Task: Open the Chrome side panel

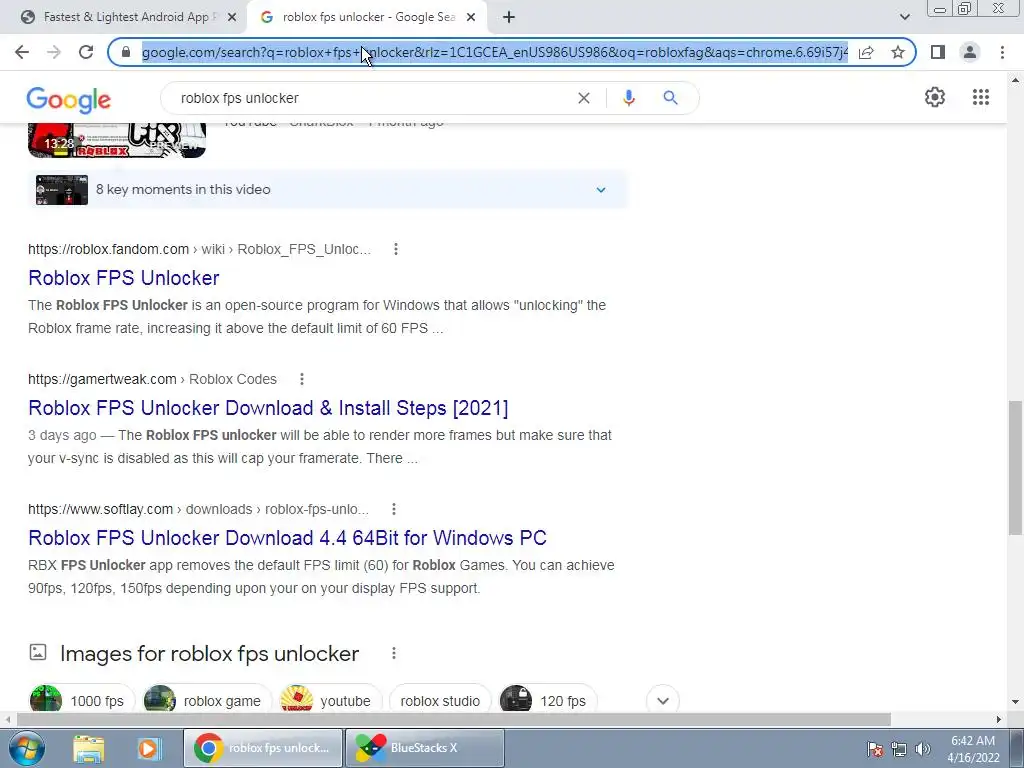Action: (938, 52)
